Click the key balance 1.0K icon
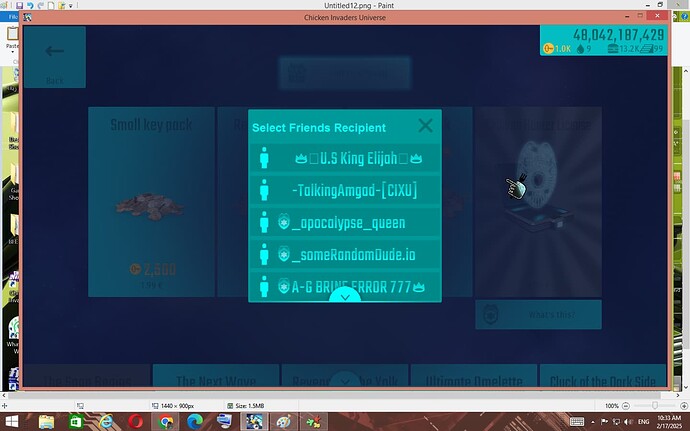Viewport: 690px width, 431px height. point(548,48)
